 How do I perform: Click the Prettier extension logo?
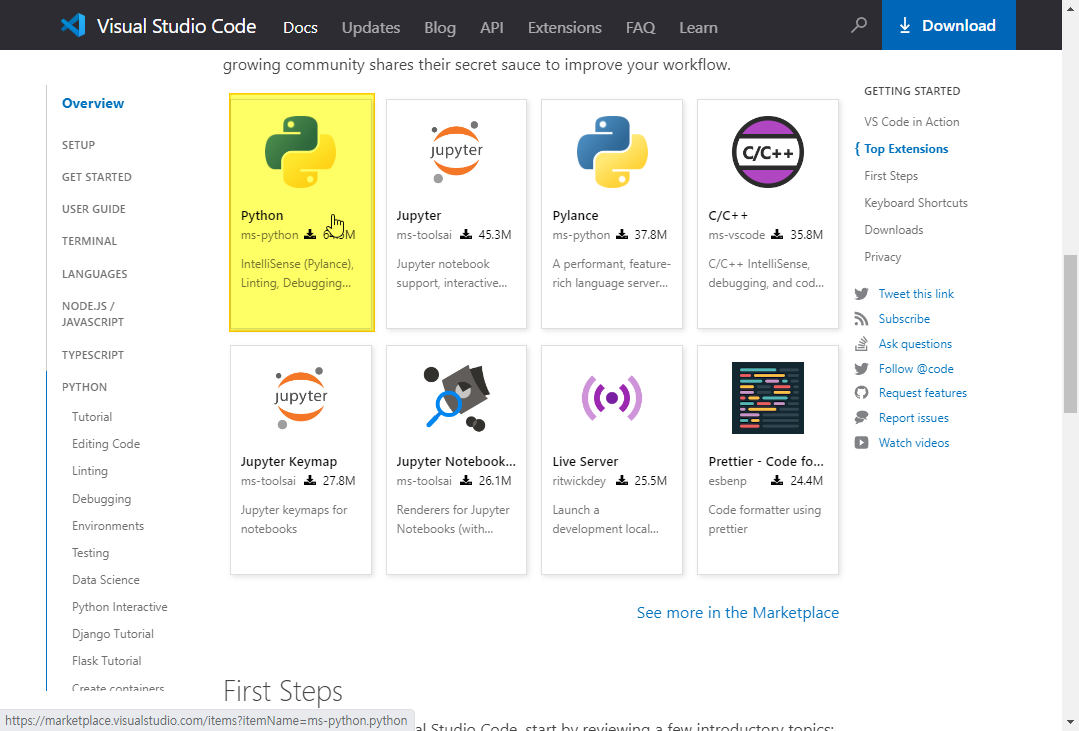click(x=768, y=398)
